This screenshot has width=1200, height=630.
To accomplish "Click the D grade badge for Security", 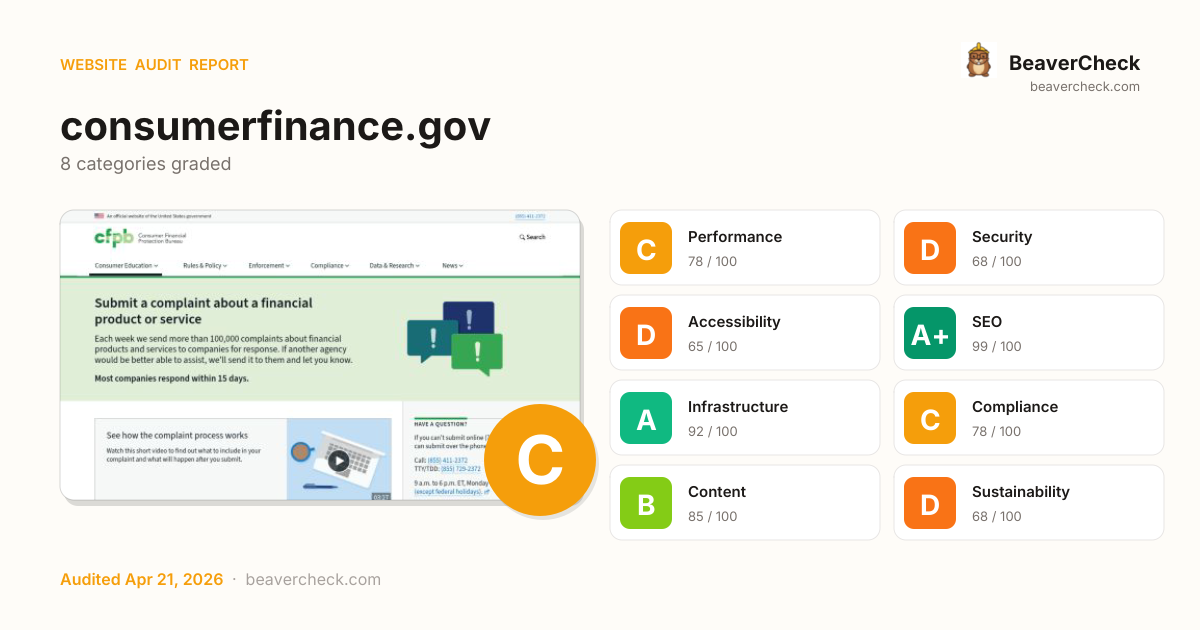I will pos(930,248).
